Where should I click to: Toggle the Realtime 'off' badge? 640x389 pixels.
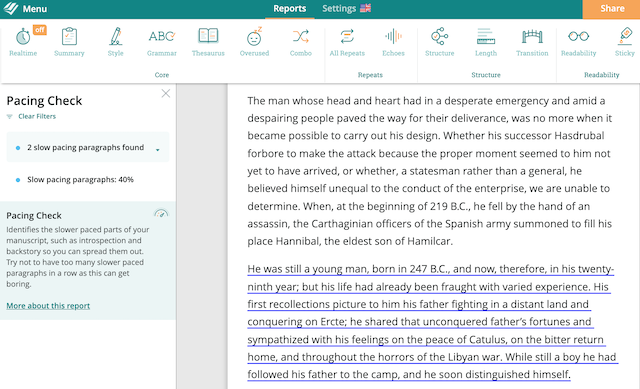pos(40,30)
